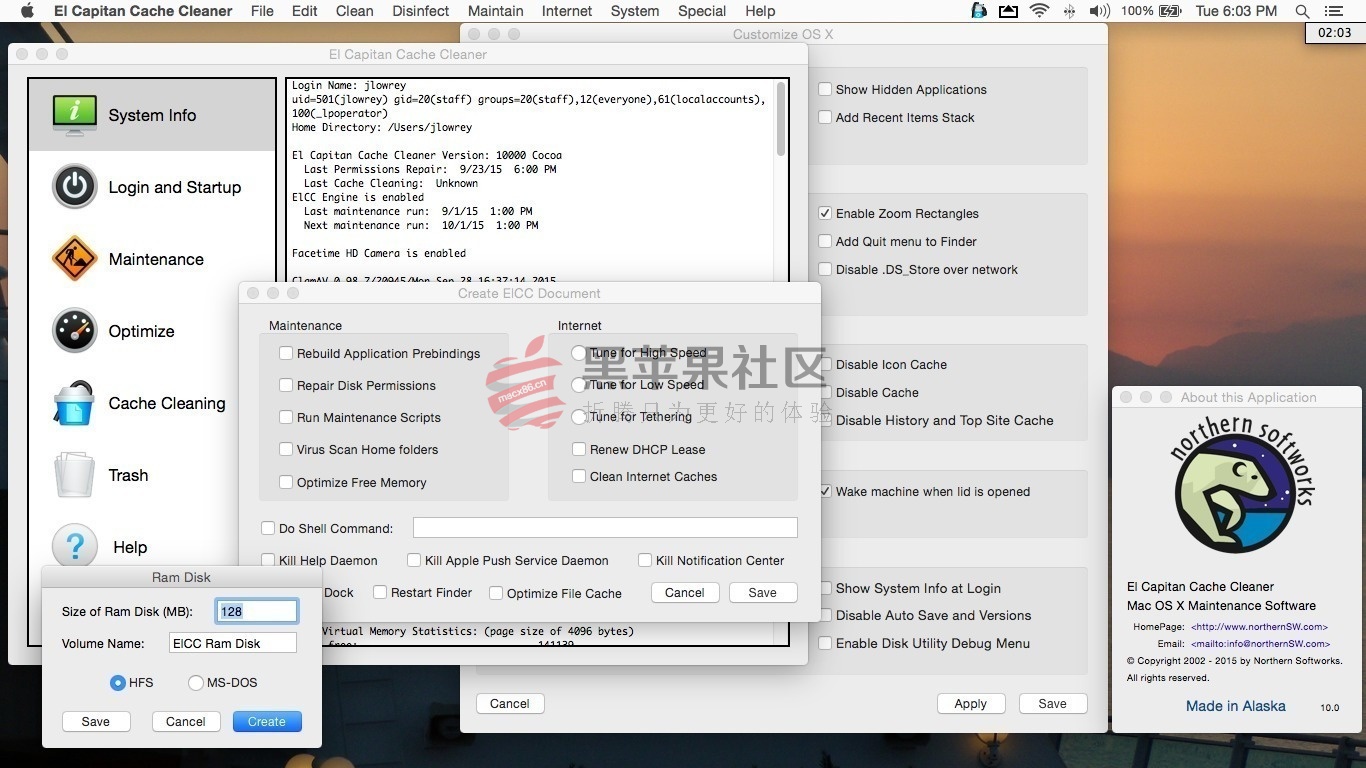Toggle Kill Apple Push Service Daemon
The height and width of the screenshot is (768, 1366).
[414, 560]
